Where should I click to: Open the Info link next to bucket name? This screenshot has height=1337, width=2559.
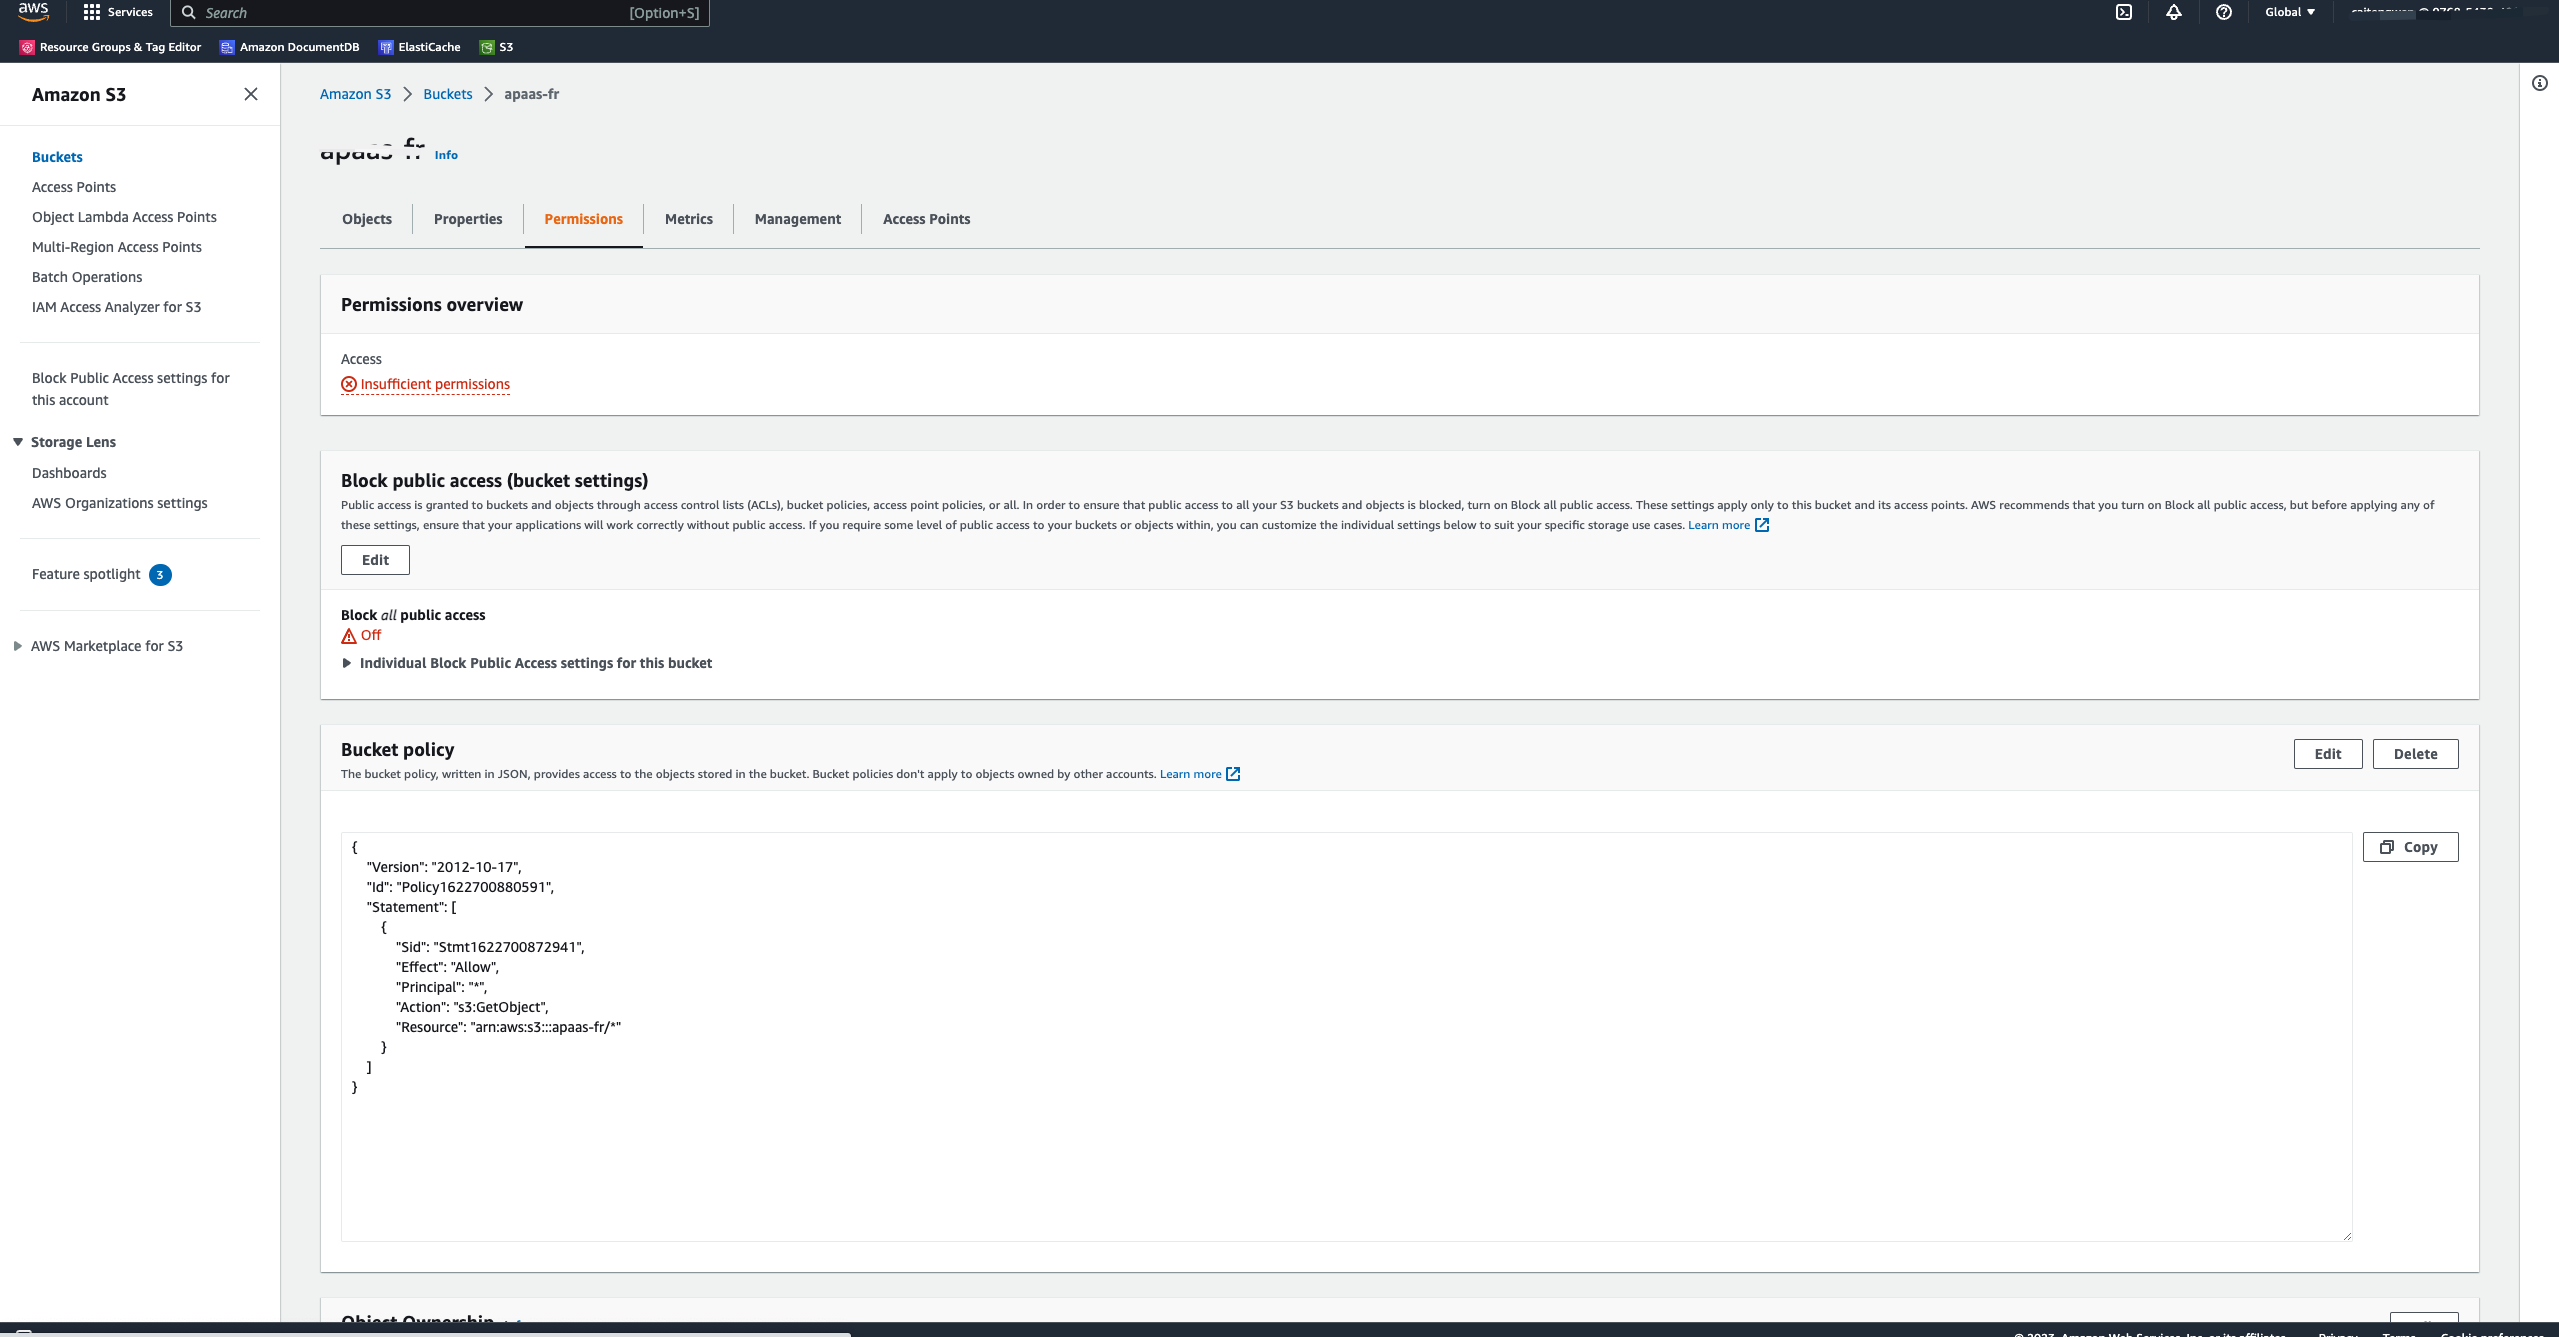point(446,155)
